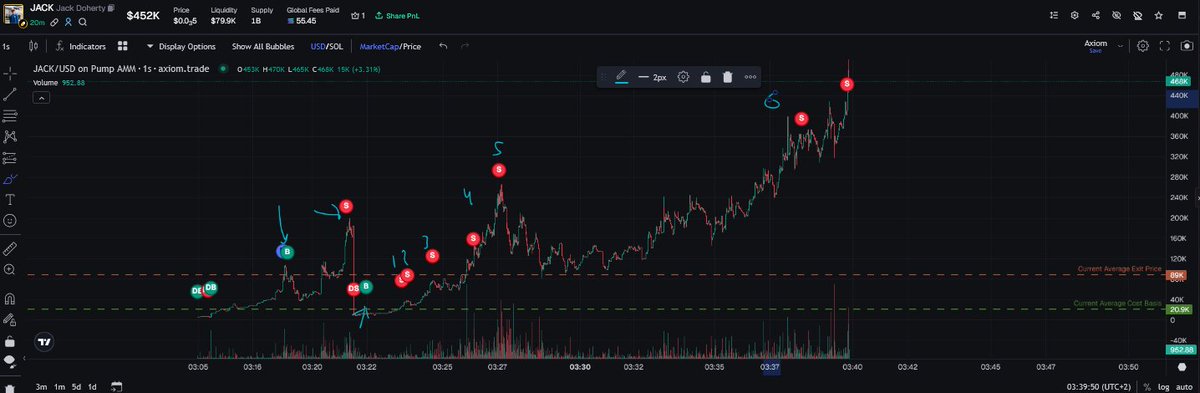
Task: Toggle lock on the selected drawing
Action: (705, 77)
